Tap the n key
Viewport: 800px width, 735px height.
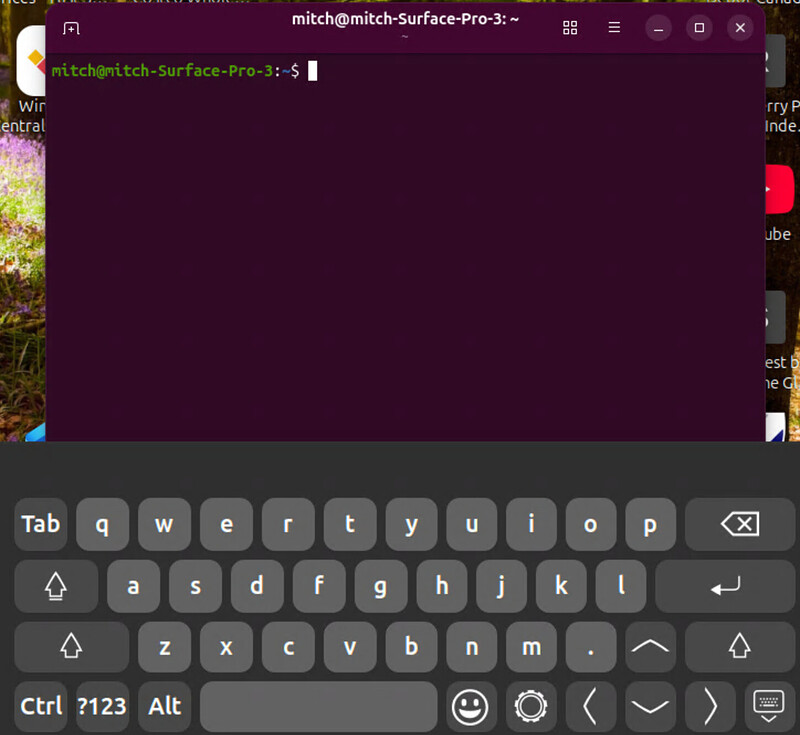tap(471, 647)
